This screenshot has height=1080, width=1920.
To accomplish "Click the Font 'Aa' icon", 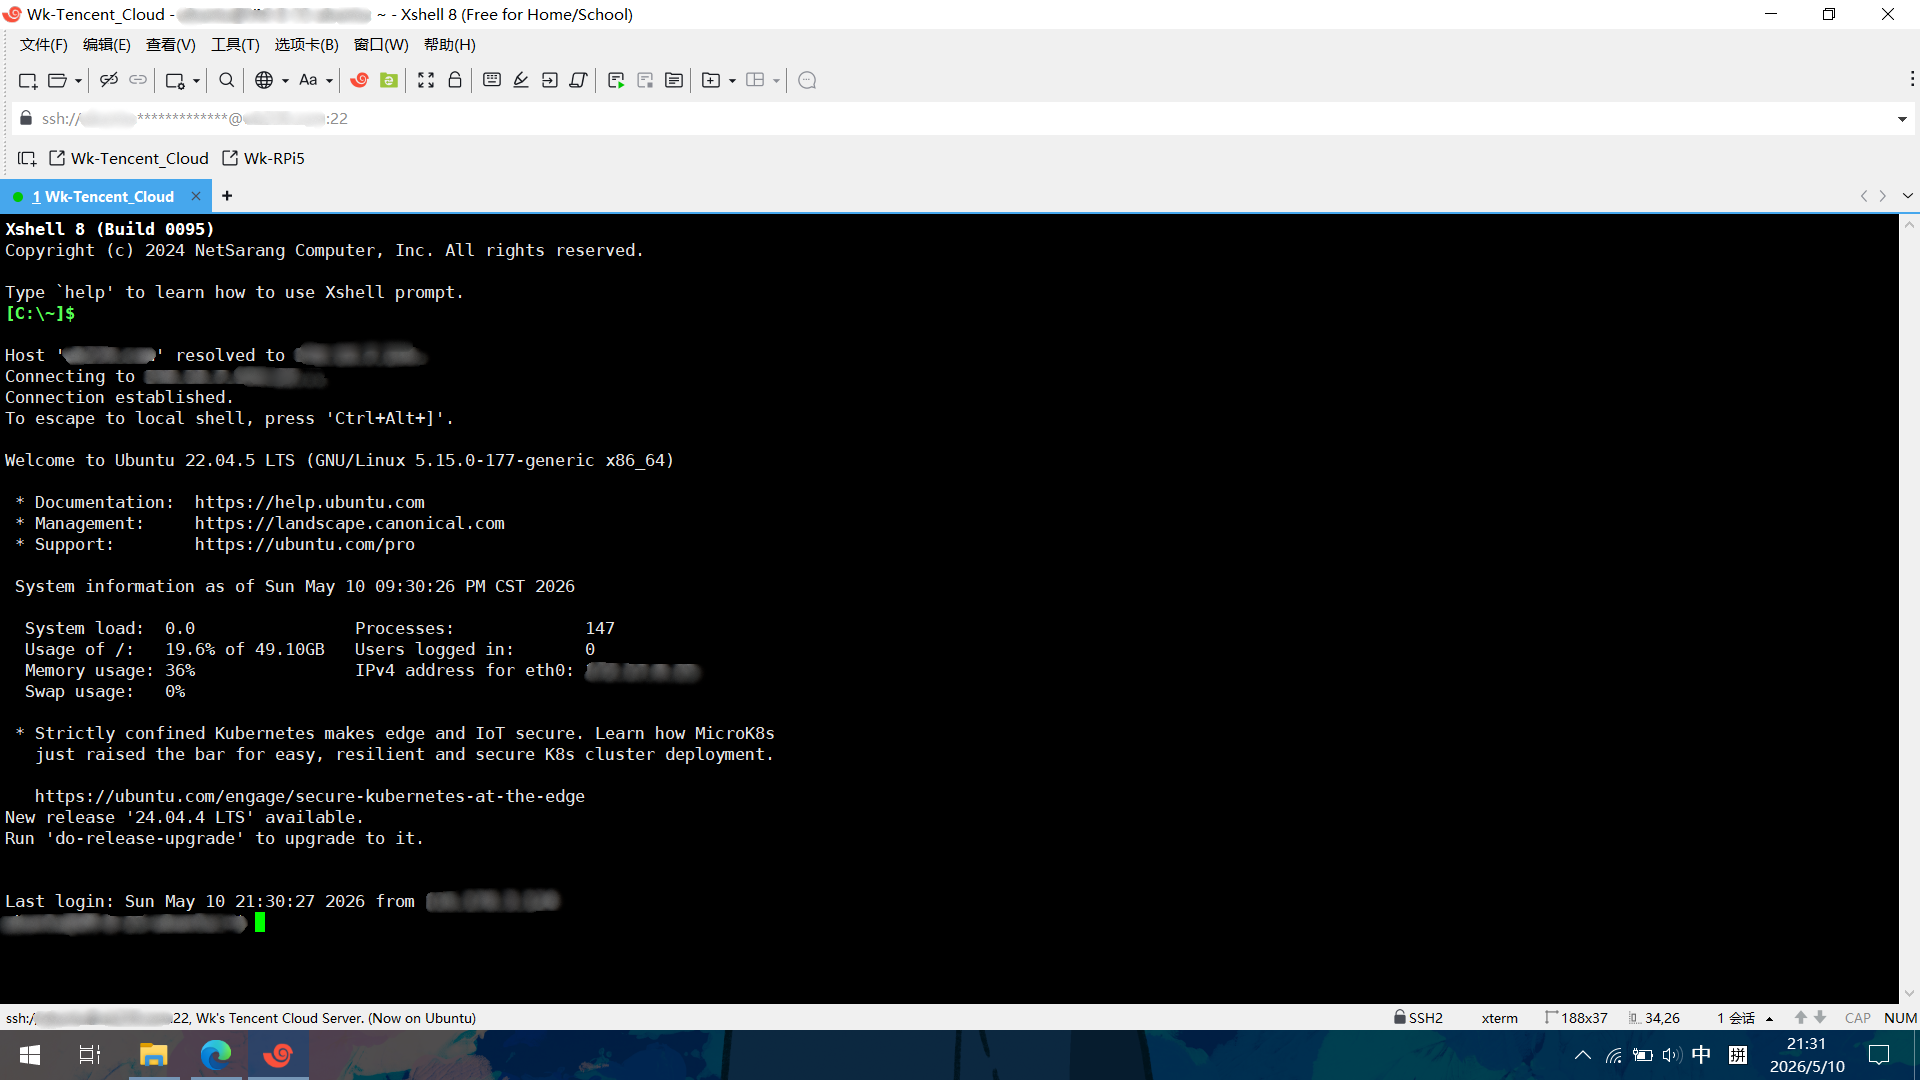I will (308, 80).
